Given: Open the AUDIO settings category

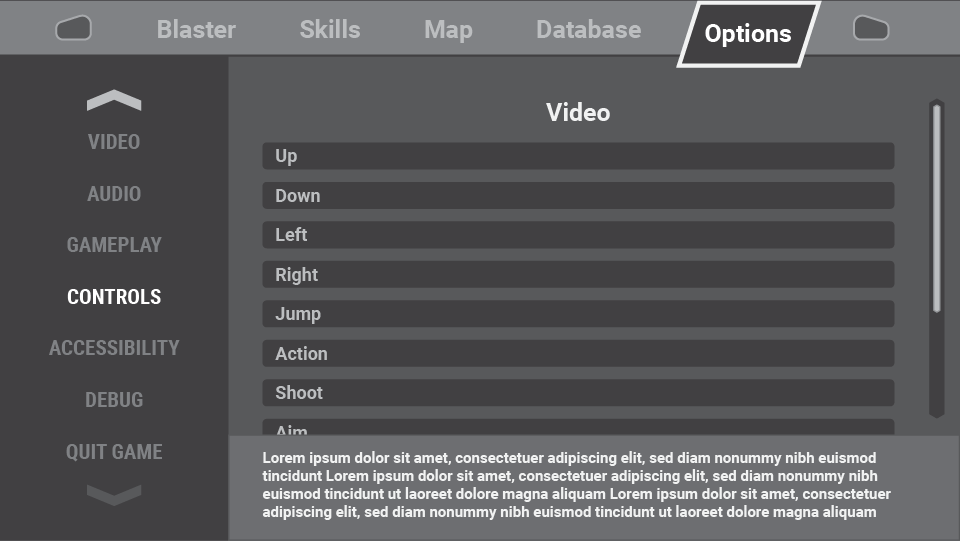Looking at the screenshot, I should pos(114,194).
